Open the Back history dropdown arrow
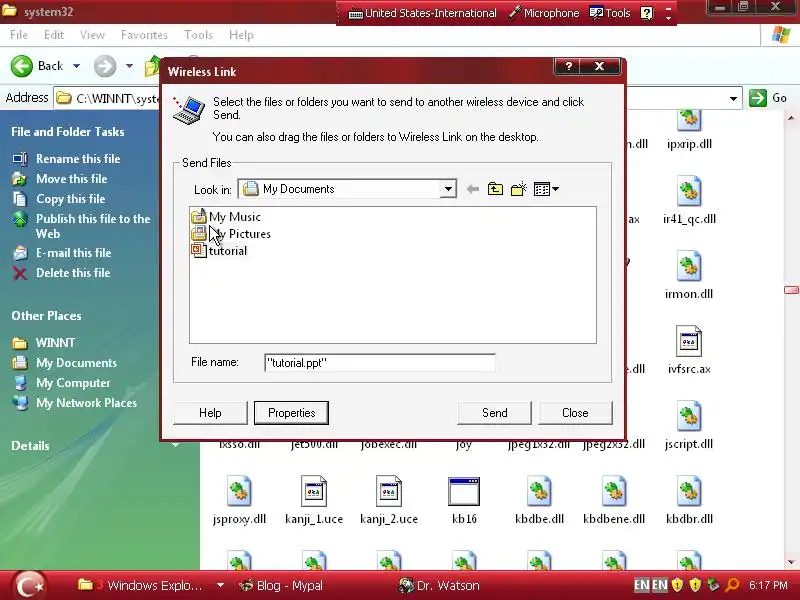Screen dimensions: 800x600 click(76, 66)
